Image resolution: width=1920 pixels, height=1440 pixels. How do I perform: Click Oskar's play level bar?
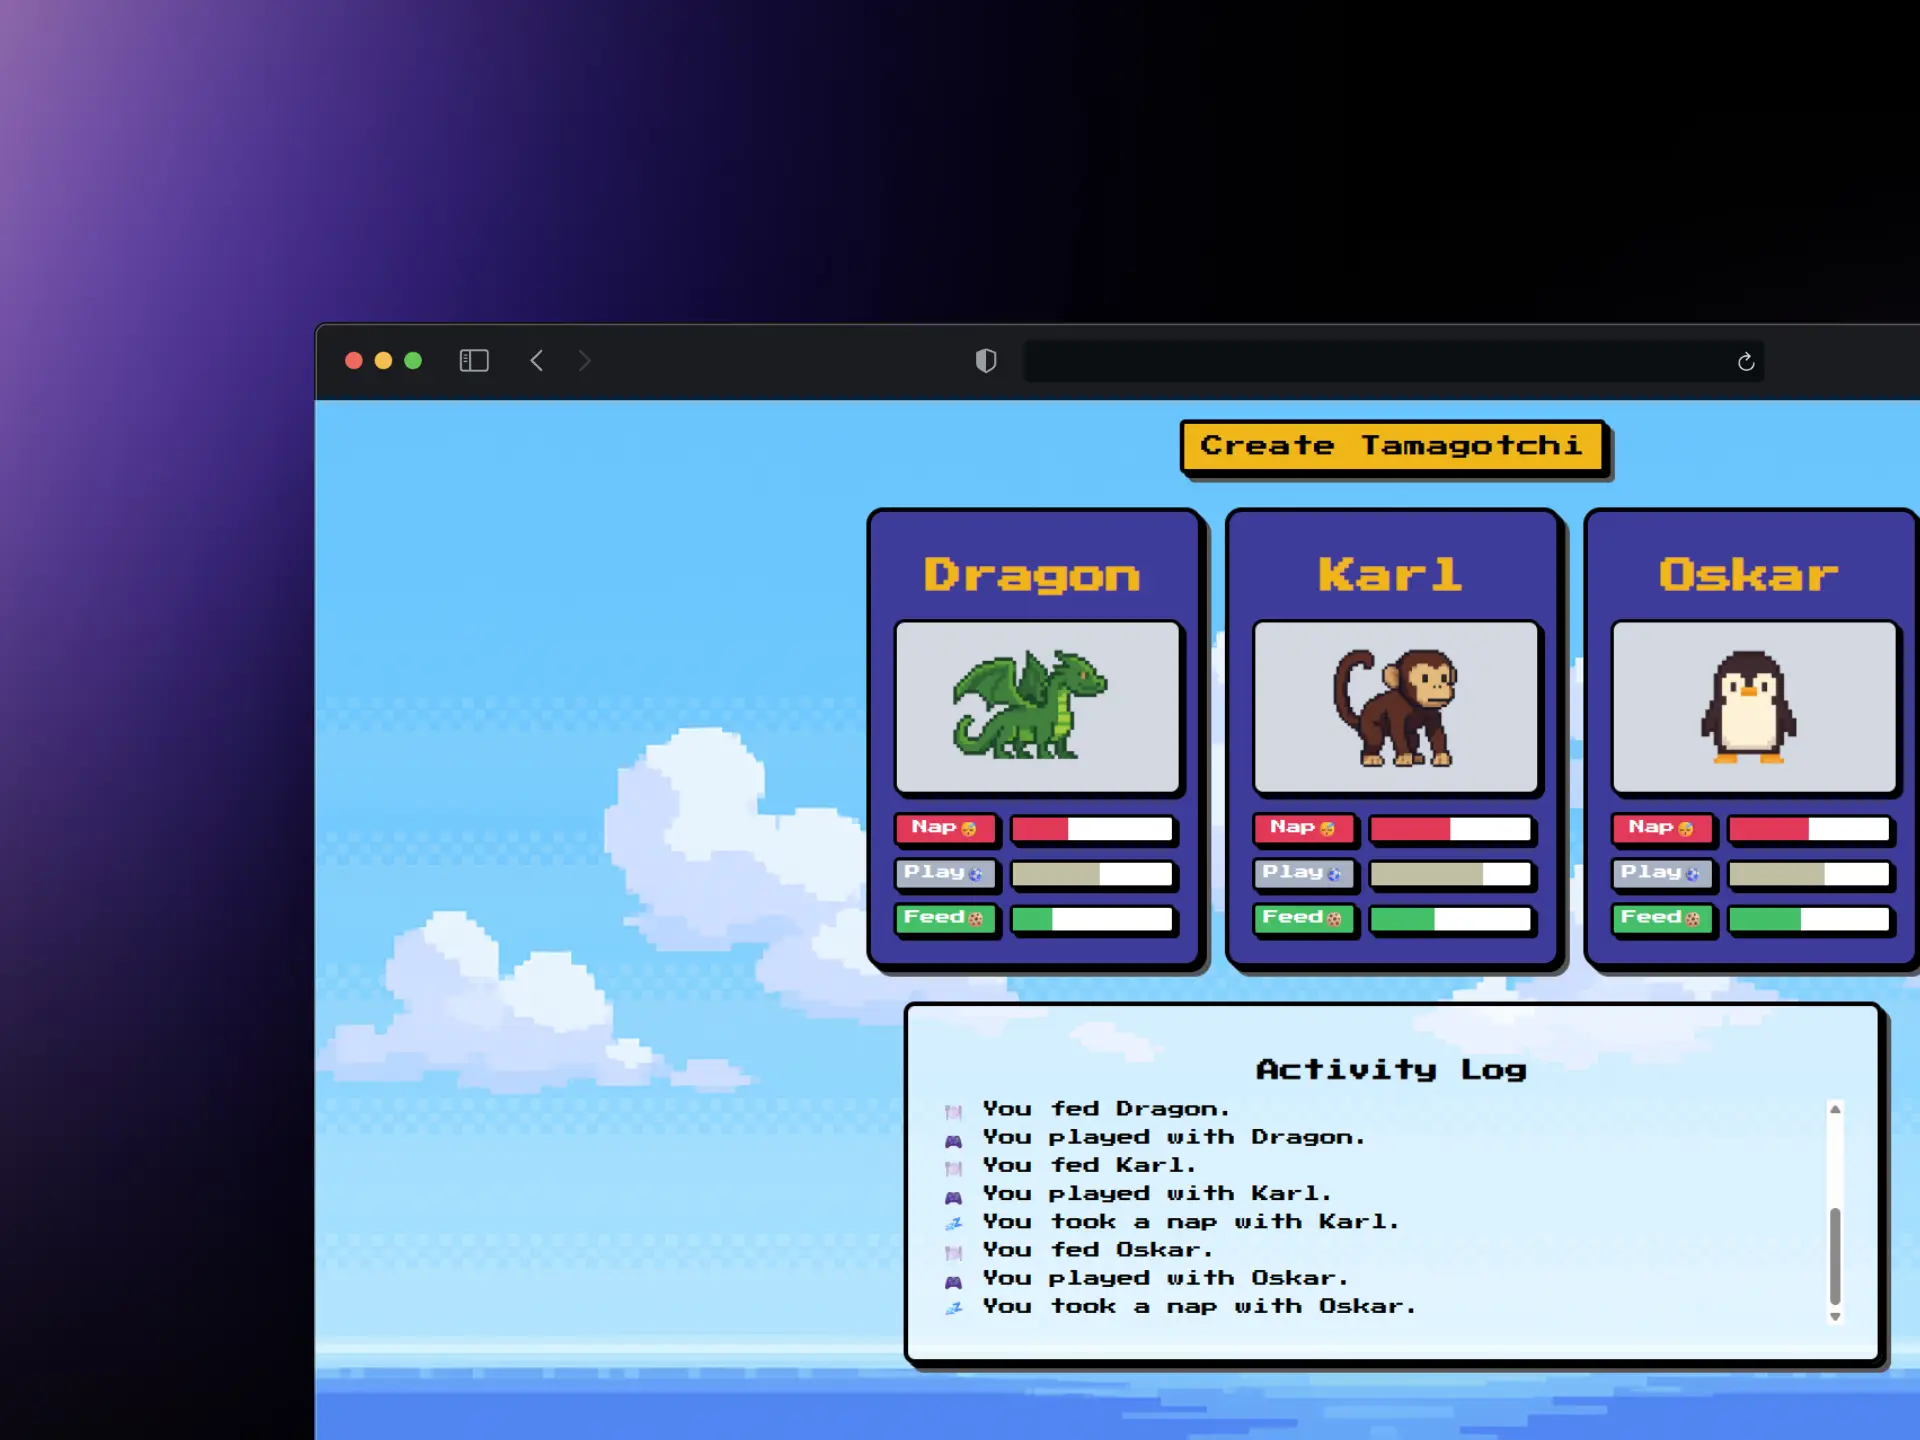1809,874
